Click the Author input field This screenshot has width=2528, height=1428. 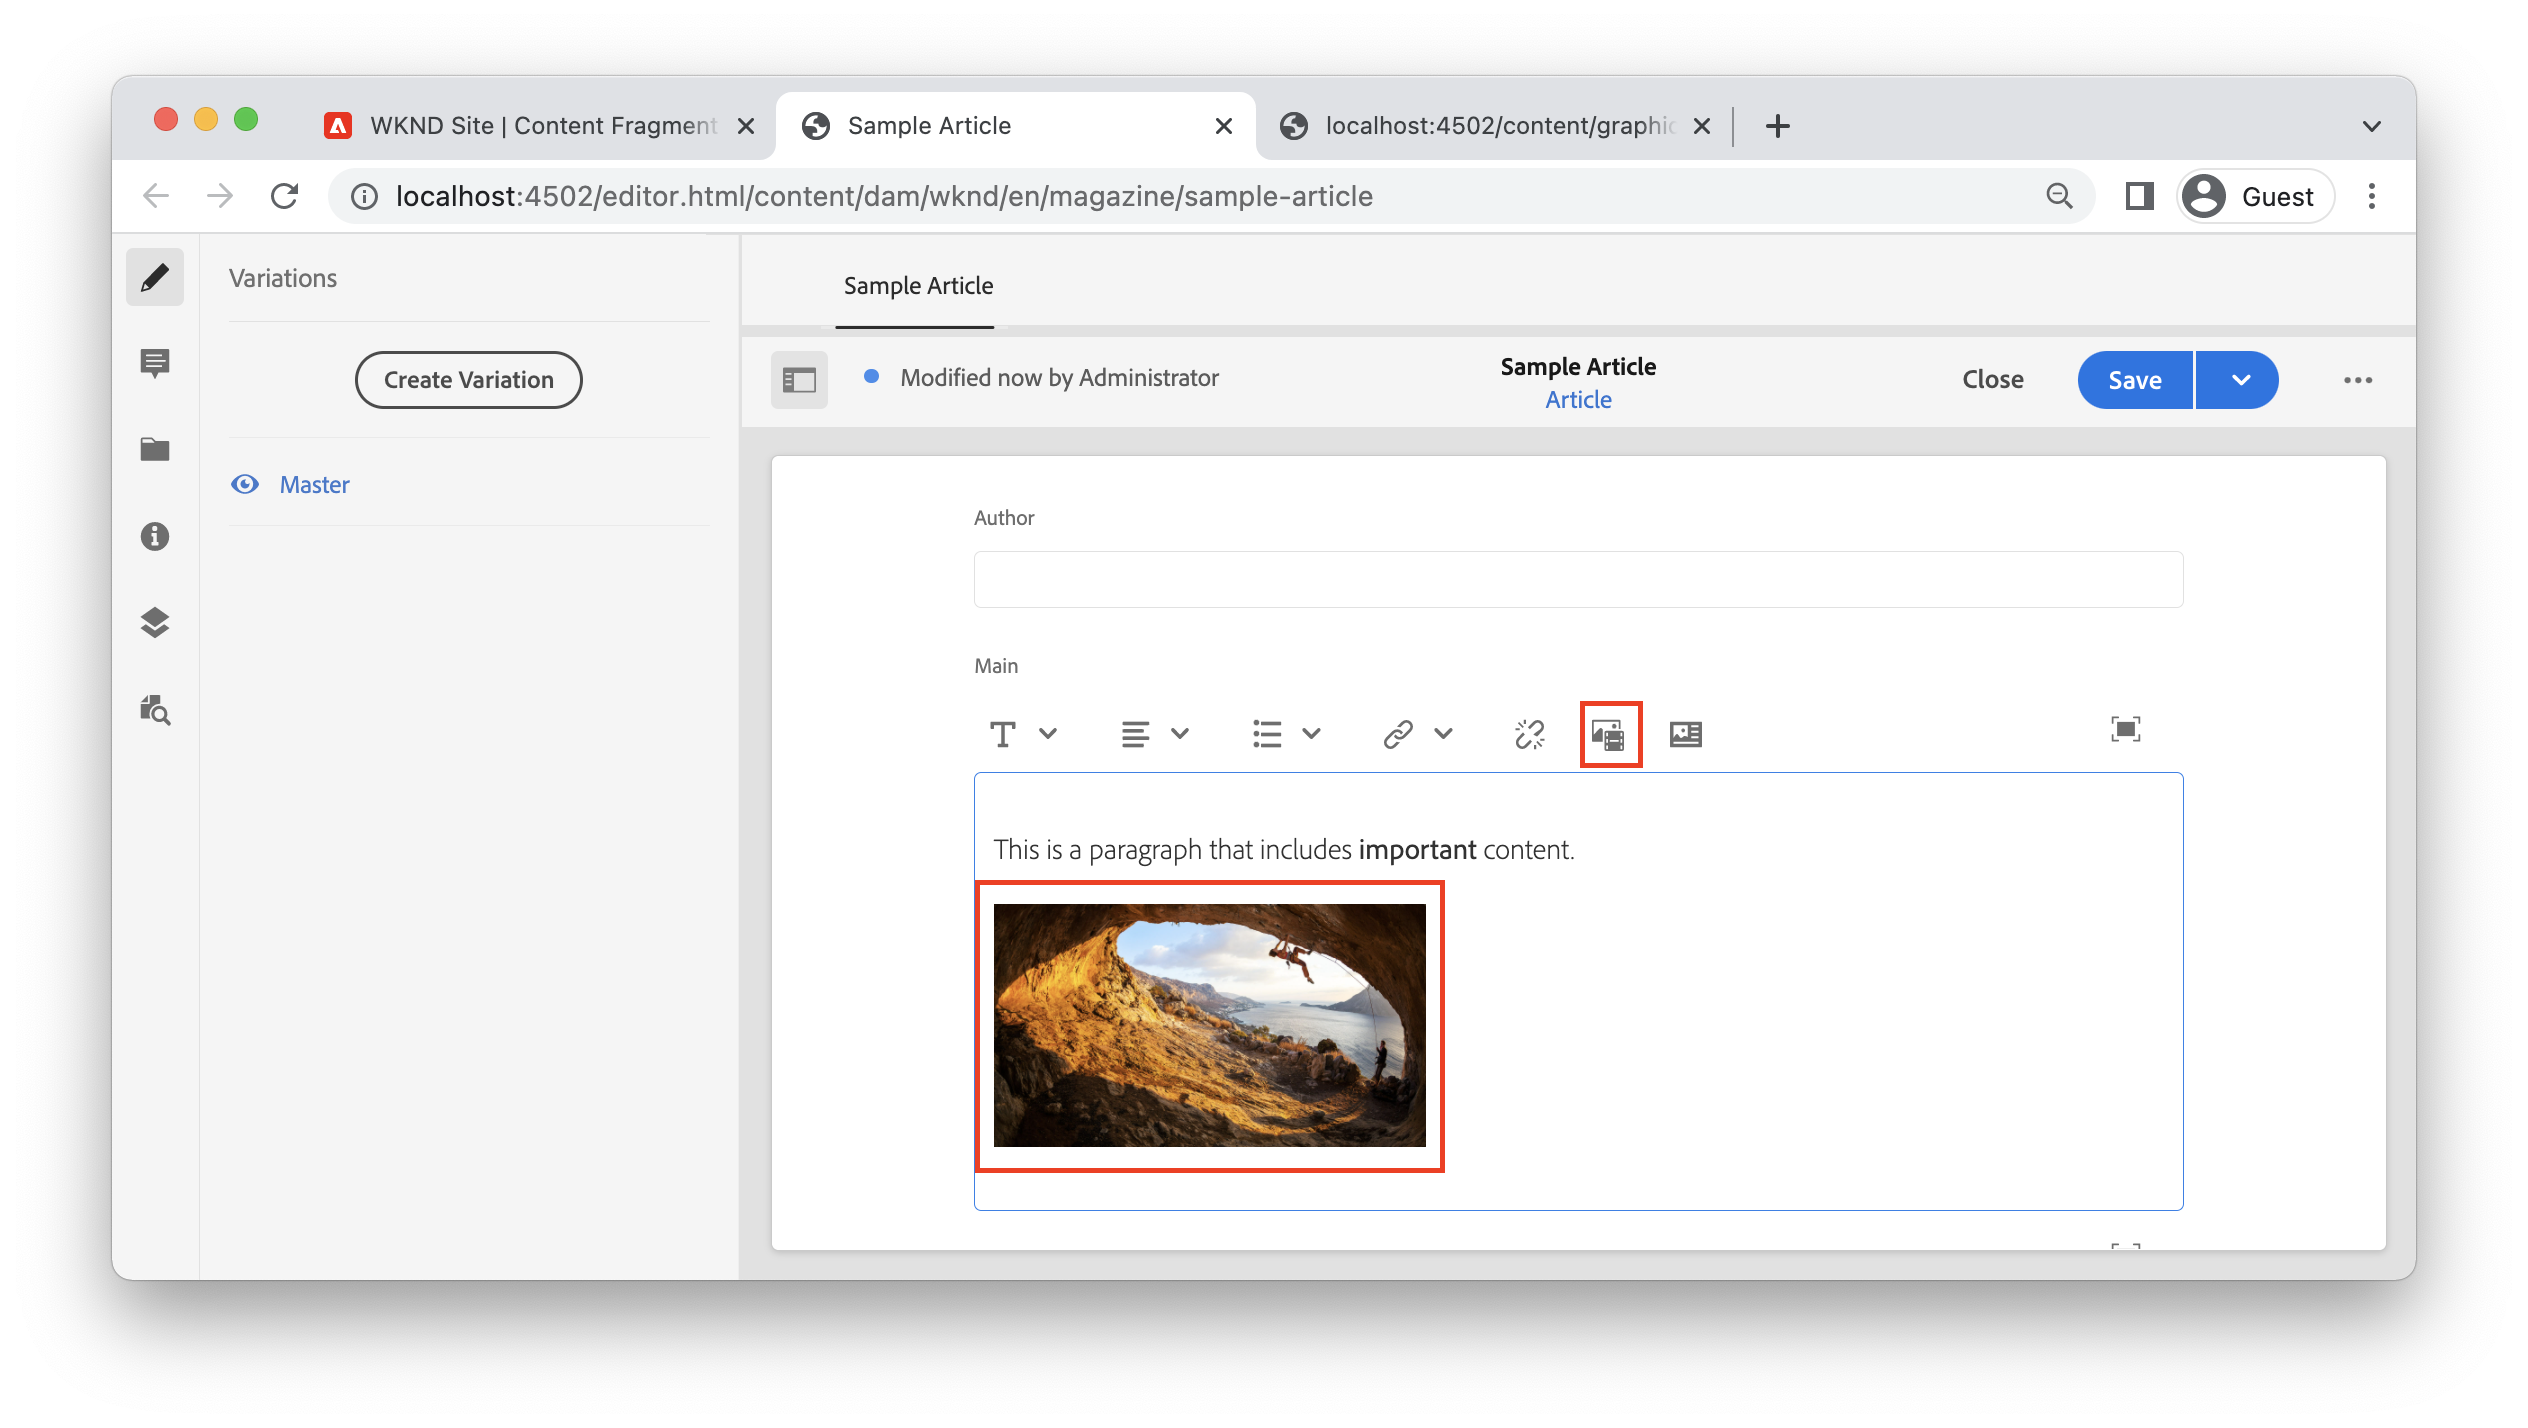click(1577, 579)
